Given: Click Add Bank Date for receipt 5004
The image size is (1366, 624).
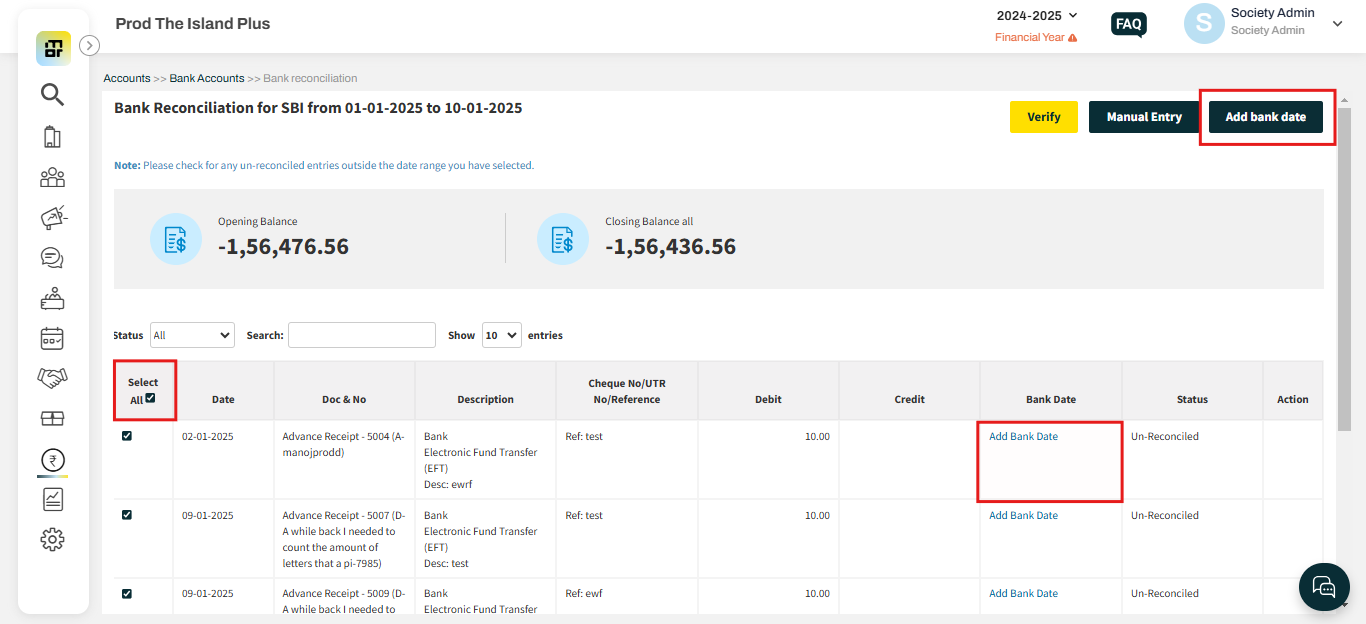Looking at the screenshot, I should point(1023,436).
